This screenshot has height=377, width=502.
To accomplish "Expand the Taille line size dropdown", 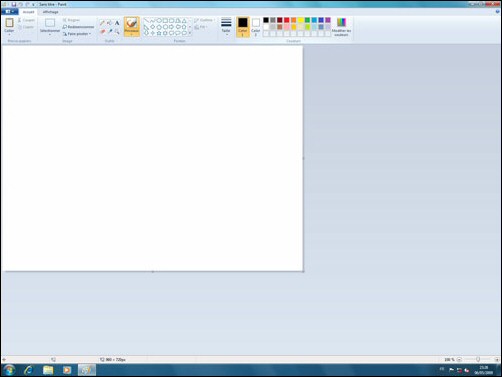I will pos(226,26).
